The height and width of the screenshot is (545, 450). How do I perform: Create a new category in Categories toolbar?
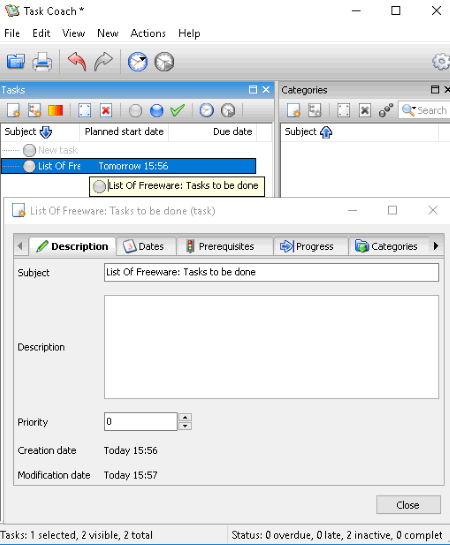click(294, 111)
